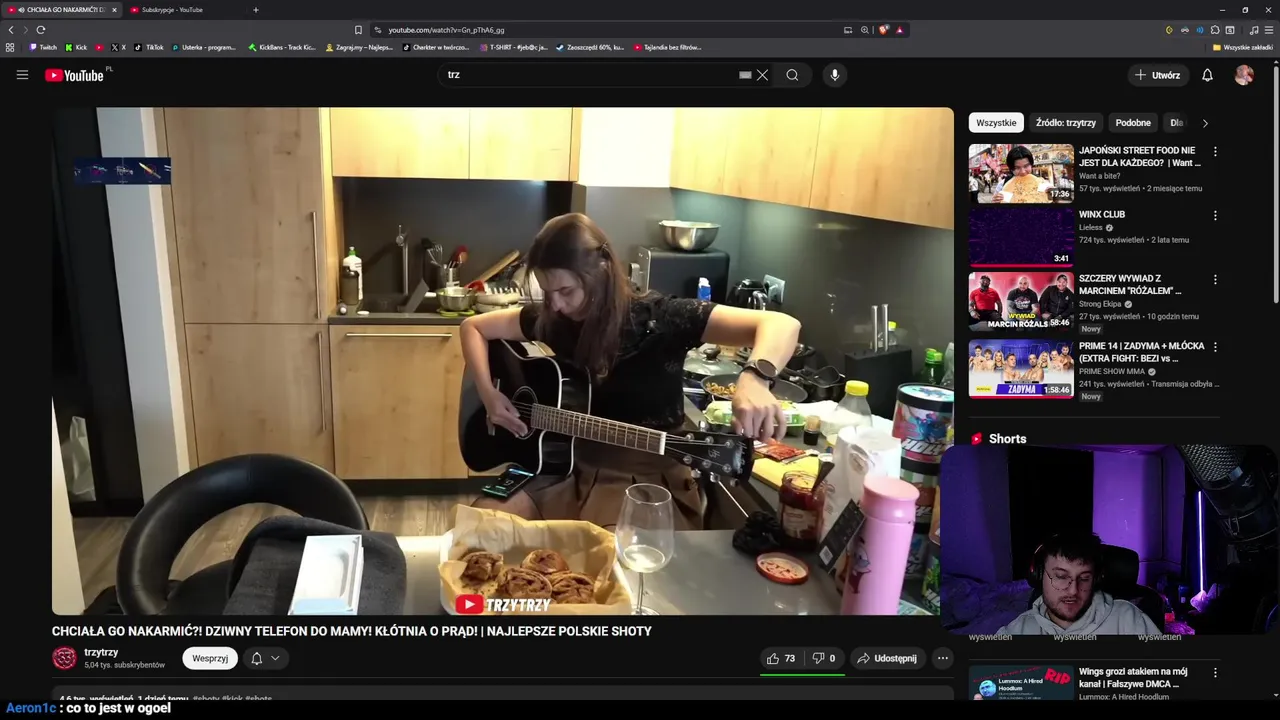
Task: Click the Wesprzyj support button
Action: 210,658
